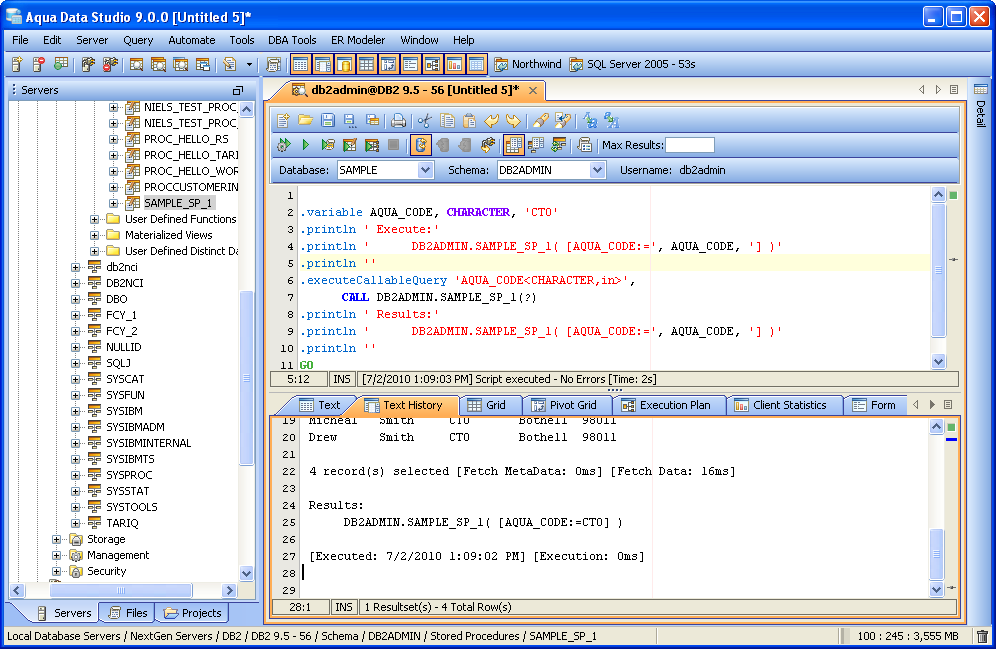Open the Schema dropdown showing DB2ADMIN

click(x=597, y=170)
